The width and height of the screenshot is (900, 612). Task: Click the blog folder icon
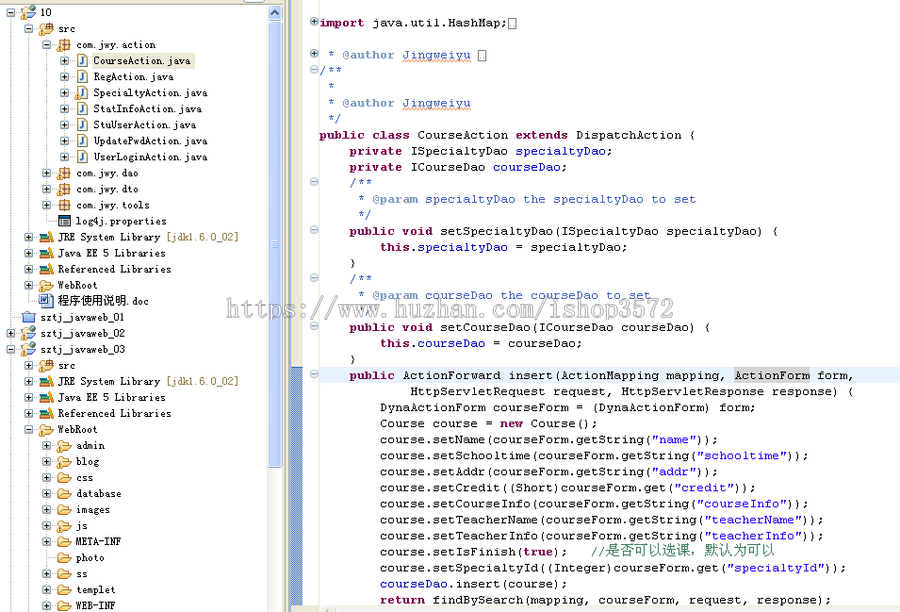pos(64,462)
